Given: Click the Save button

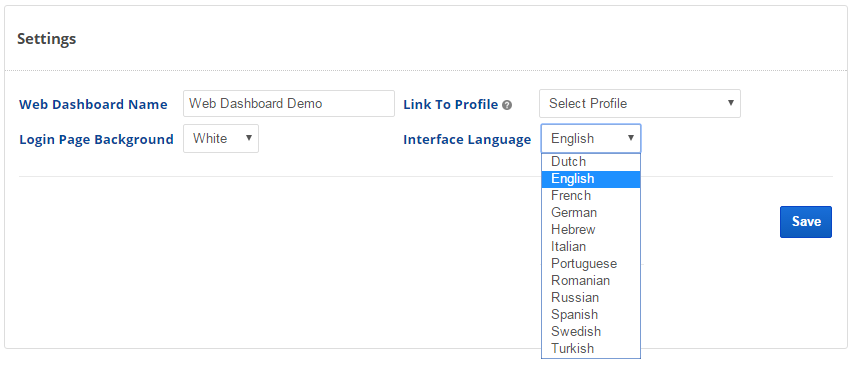Looking at the screenshot, I should [806, 222].
